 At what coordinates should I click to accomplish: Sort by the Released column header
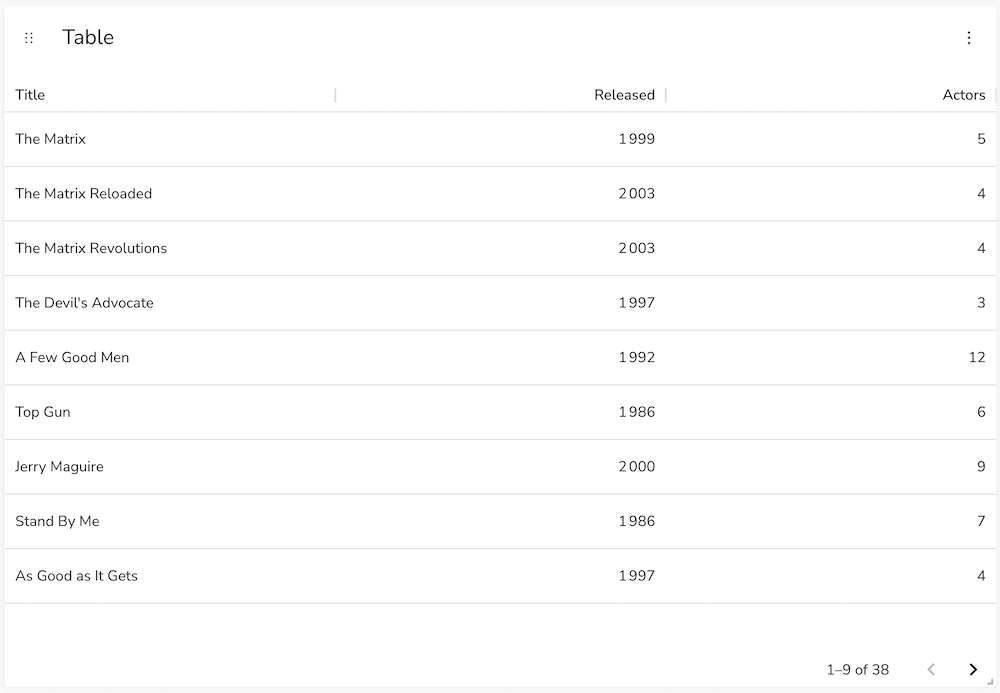click(624, 95)
